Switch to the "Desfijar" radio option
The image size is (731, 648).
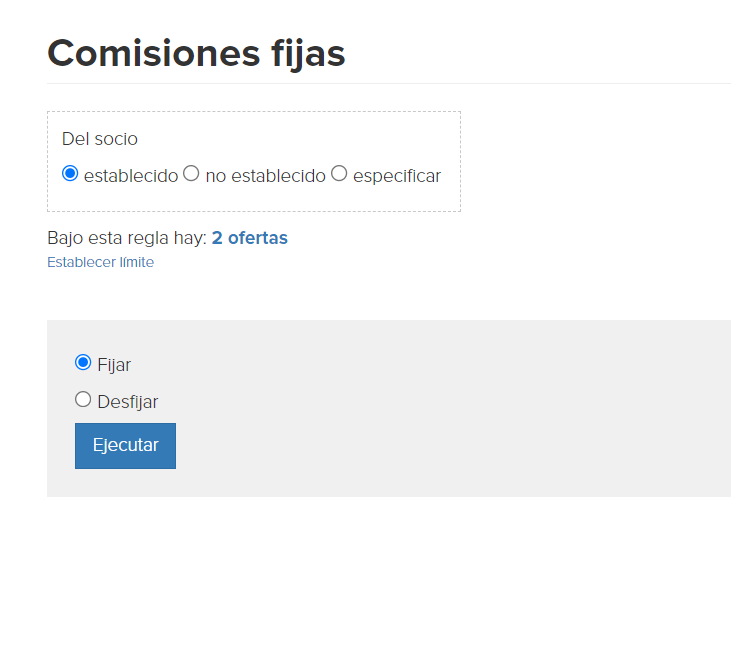[83, 400]
